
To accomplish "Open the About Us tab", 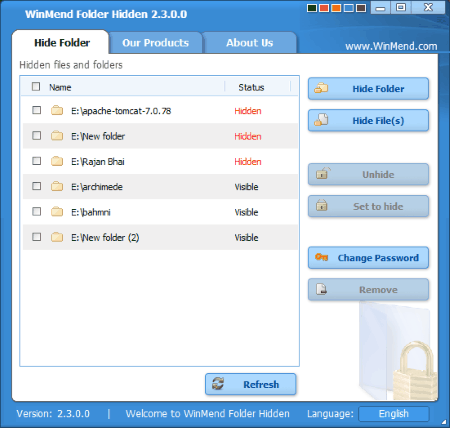I will [250, 43].
